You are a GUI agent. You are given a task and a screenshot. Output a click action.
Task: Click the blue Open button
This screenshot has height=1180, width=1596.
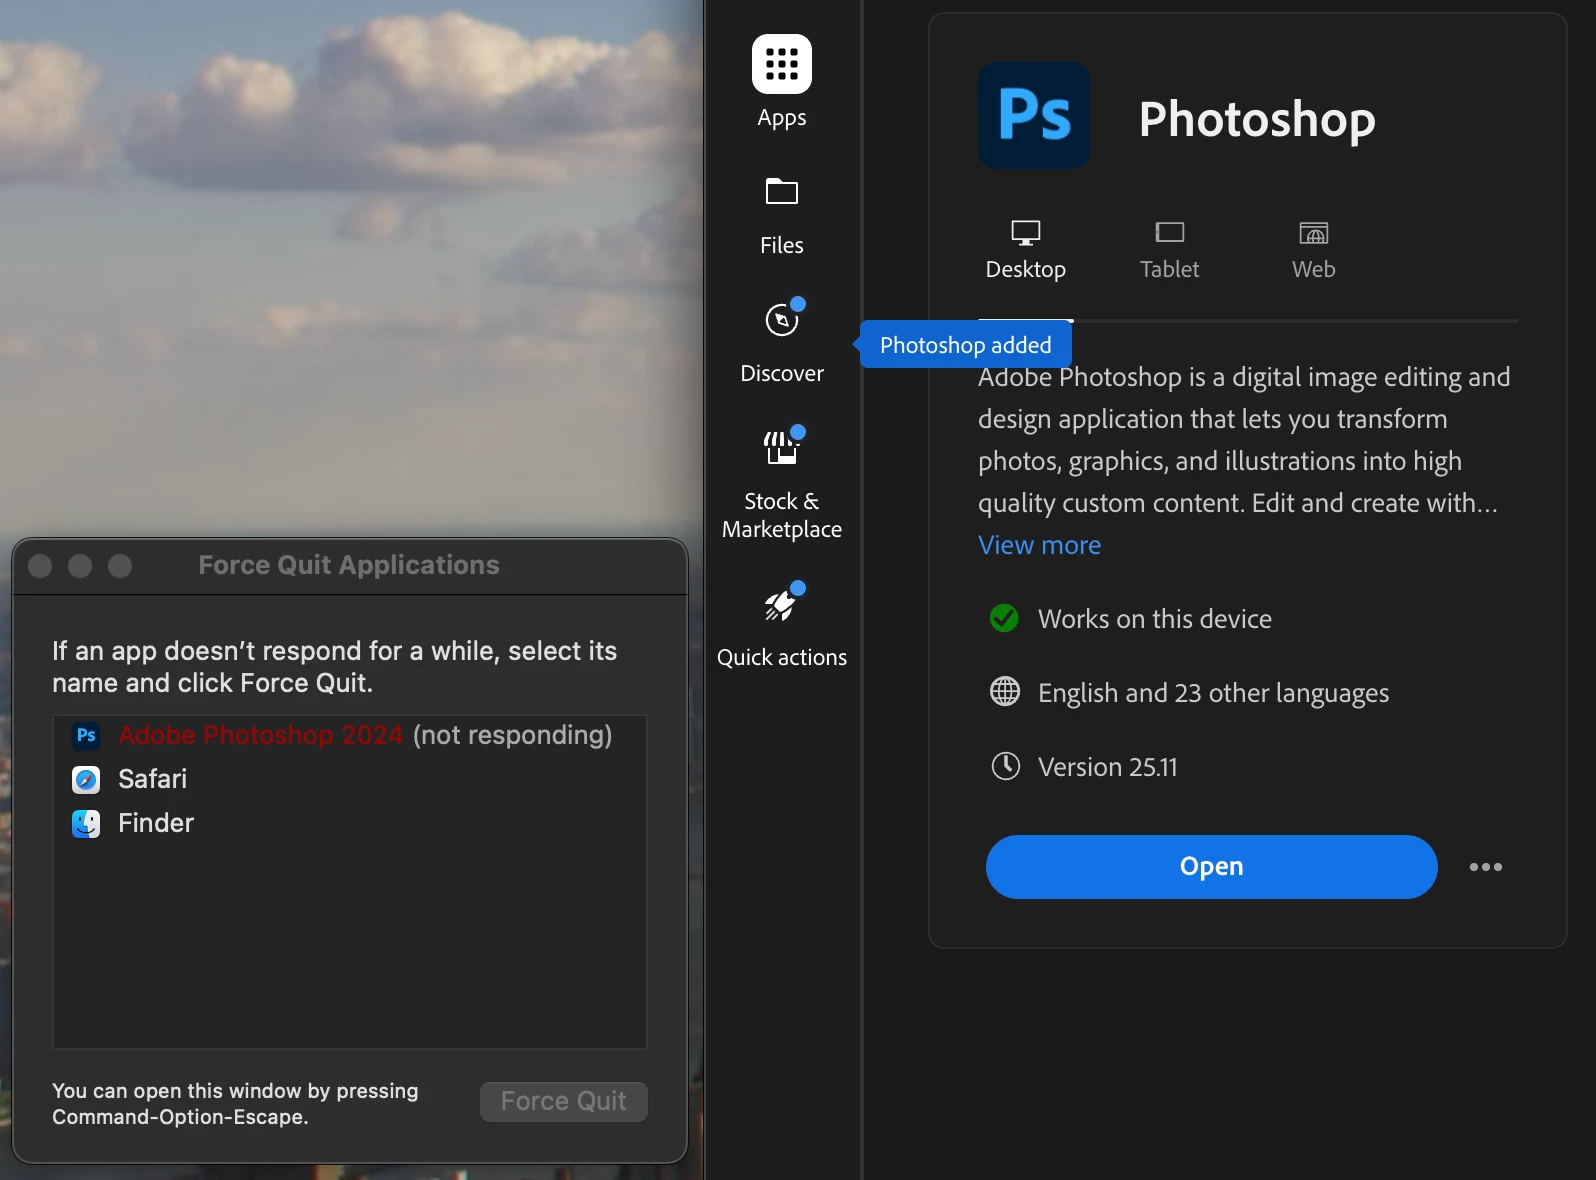(x=1212, y=867)
